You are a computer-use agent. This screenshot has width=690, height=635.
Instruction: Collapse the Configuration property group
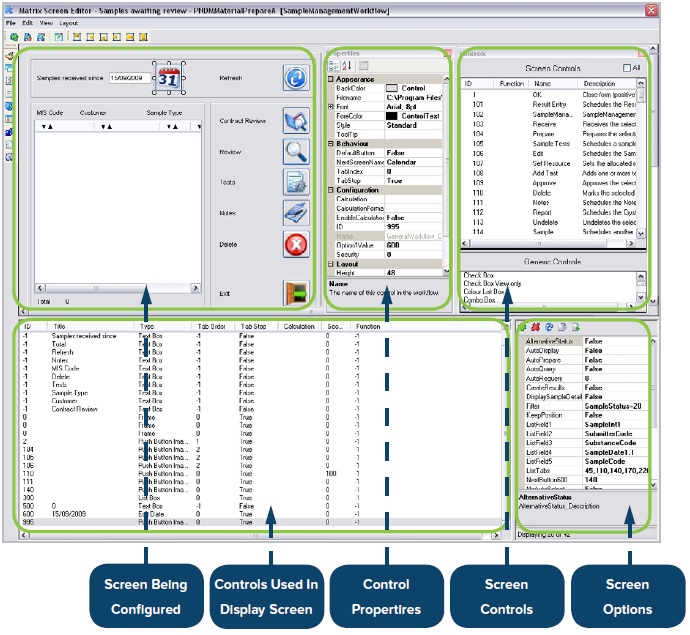pos(330,190)
